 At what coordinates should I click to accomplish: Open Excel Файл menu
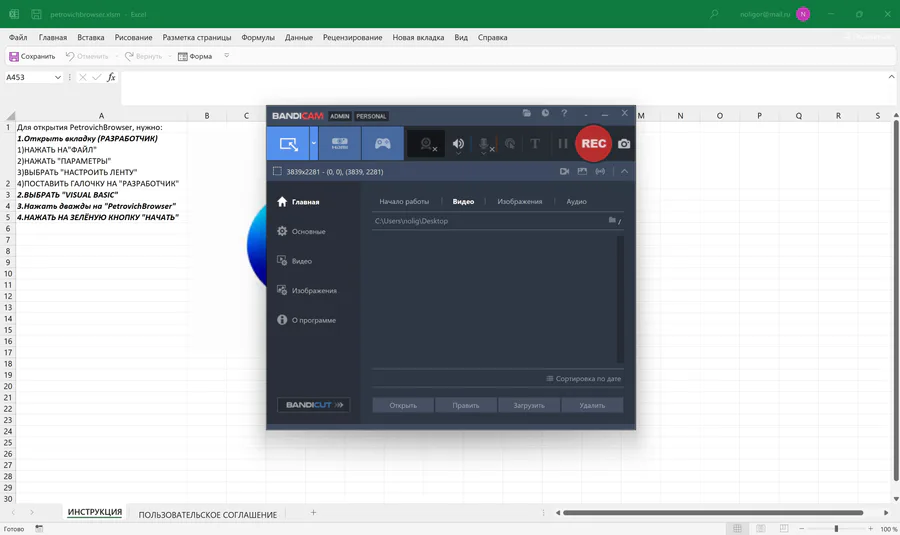18,37
